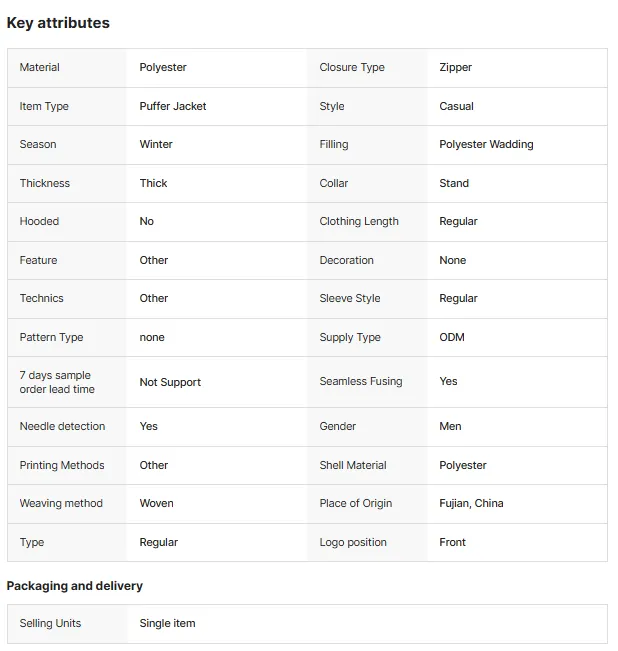Click the Clothing Length label
This screenshot has height=651, width=618.
359,221
